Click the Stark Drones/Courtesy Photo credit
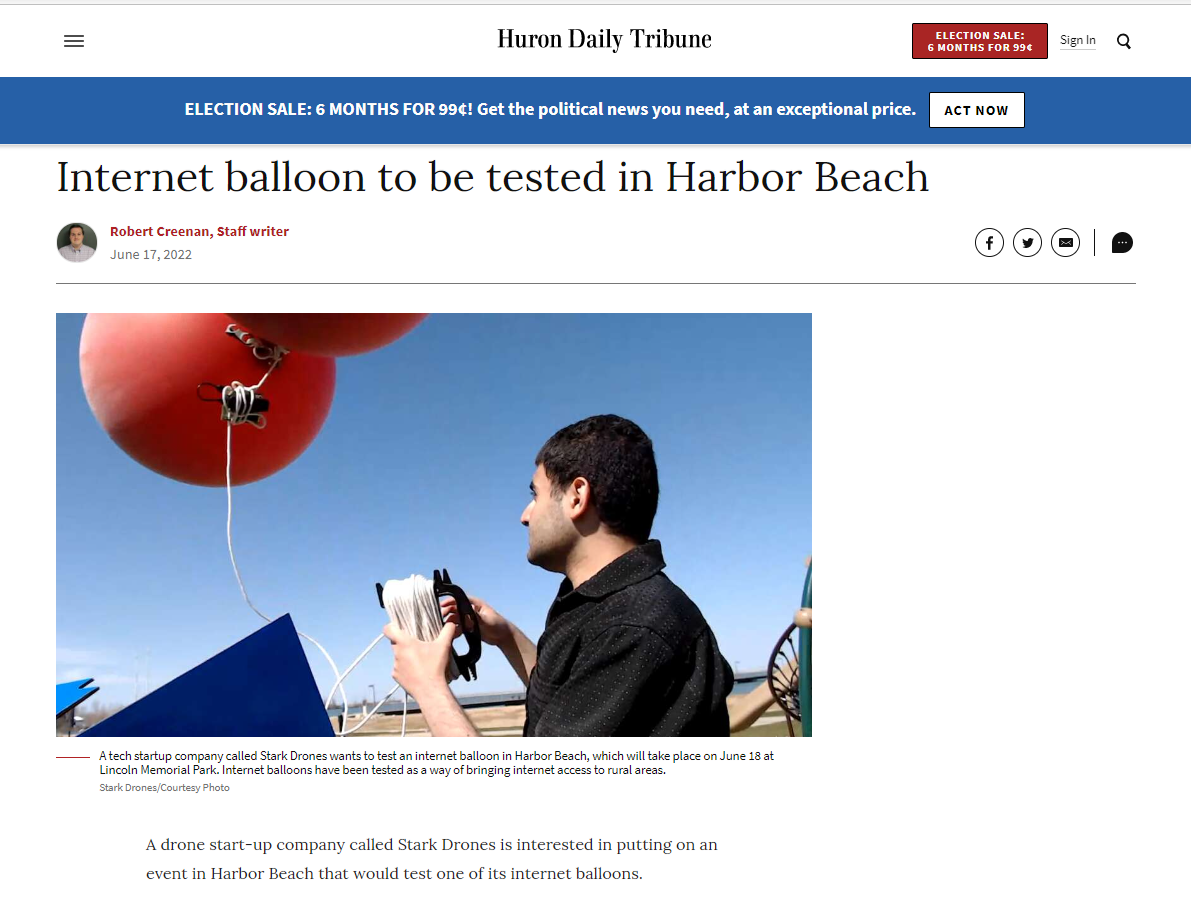Image resolution: width=1191 pixels, height=898 pixels. (164, 788)
